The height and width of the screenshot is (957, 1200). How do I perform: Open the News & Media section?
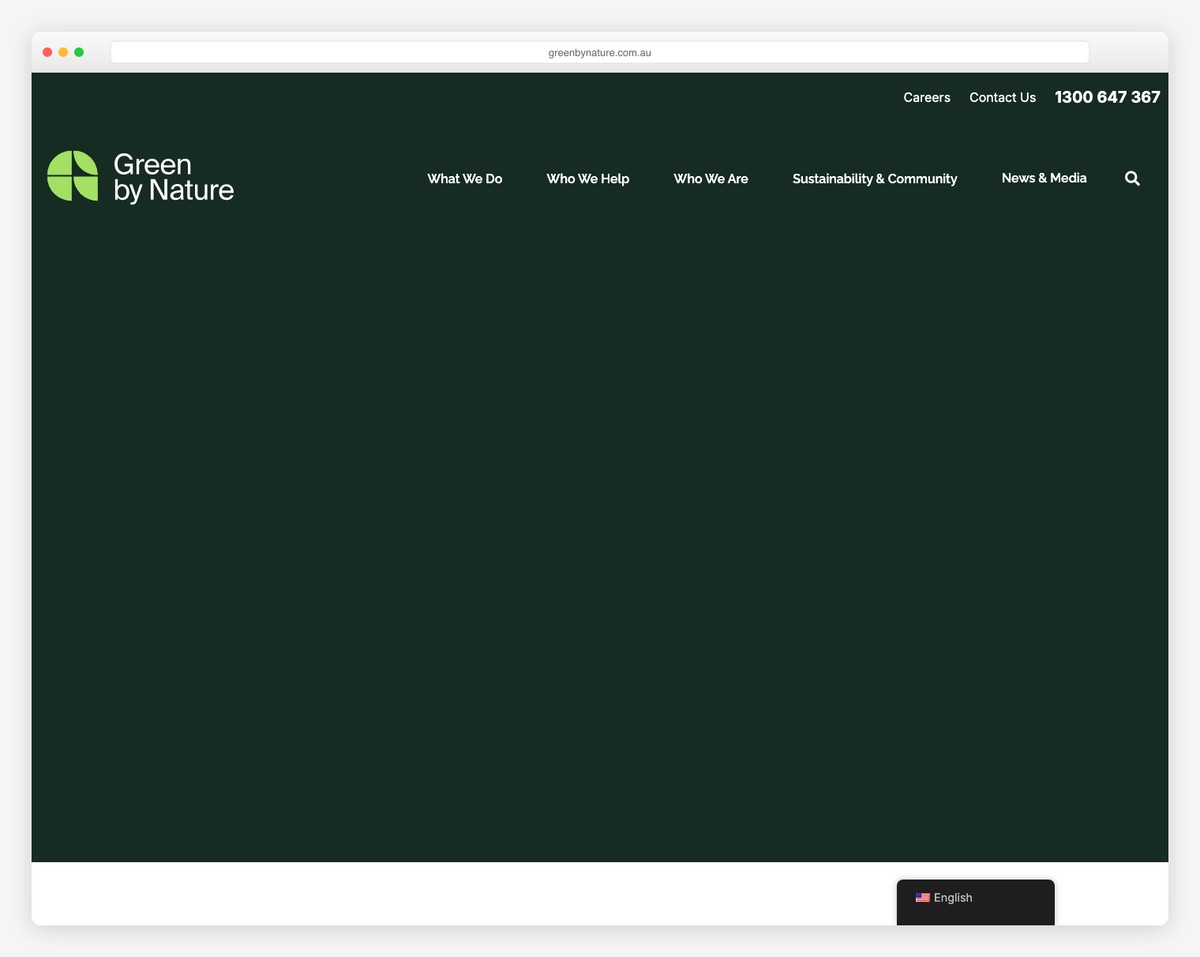1043,178
